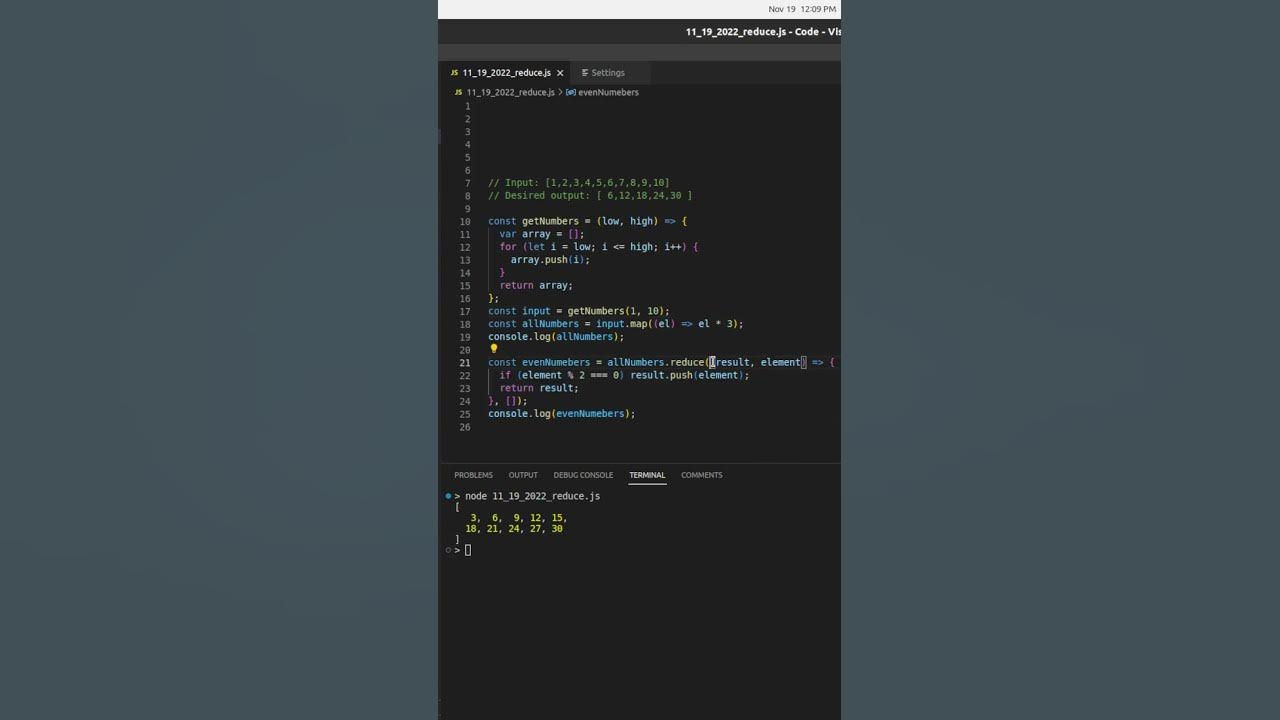The height and width of the screenshot is (720, 1280).
Task: Click 'console.log(evenNumebers);' on line 25
Action: pyautogui.click(x=562, y=414)
